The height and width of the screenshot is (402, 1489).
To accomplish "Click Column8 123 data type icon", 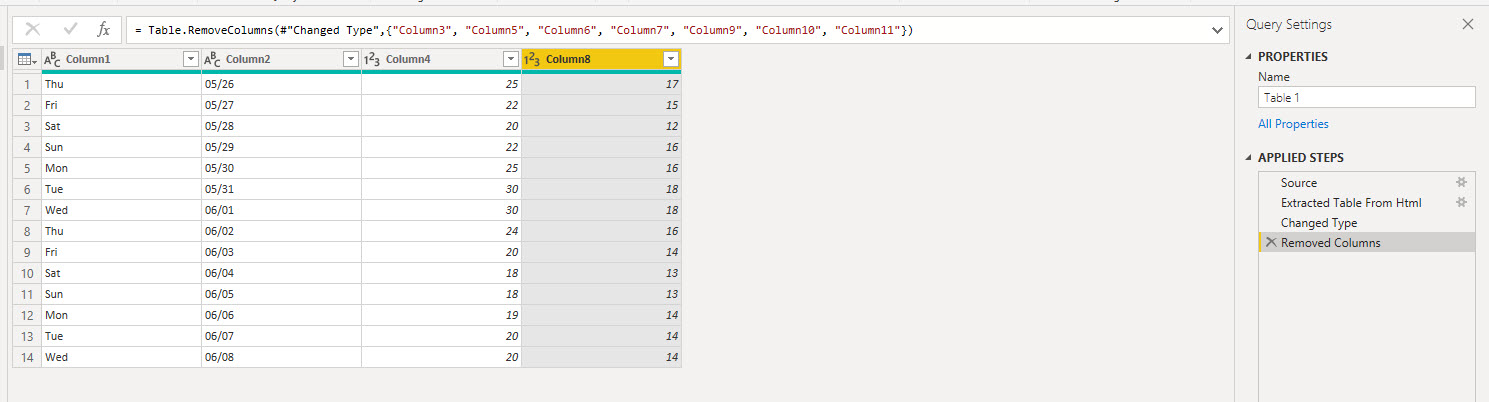I will pos(532,60).
